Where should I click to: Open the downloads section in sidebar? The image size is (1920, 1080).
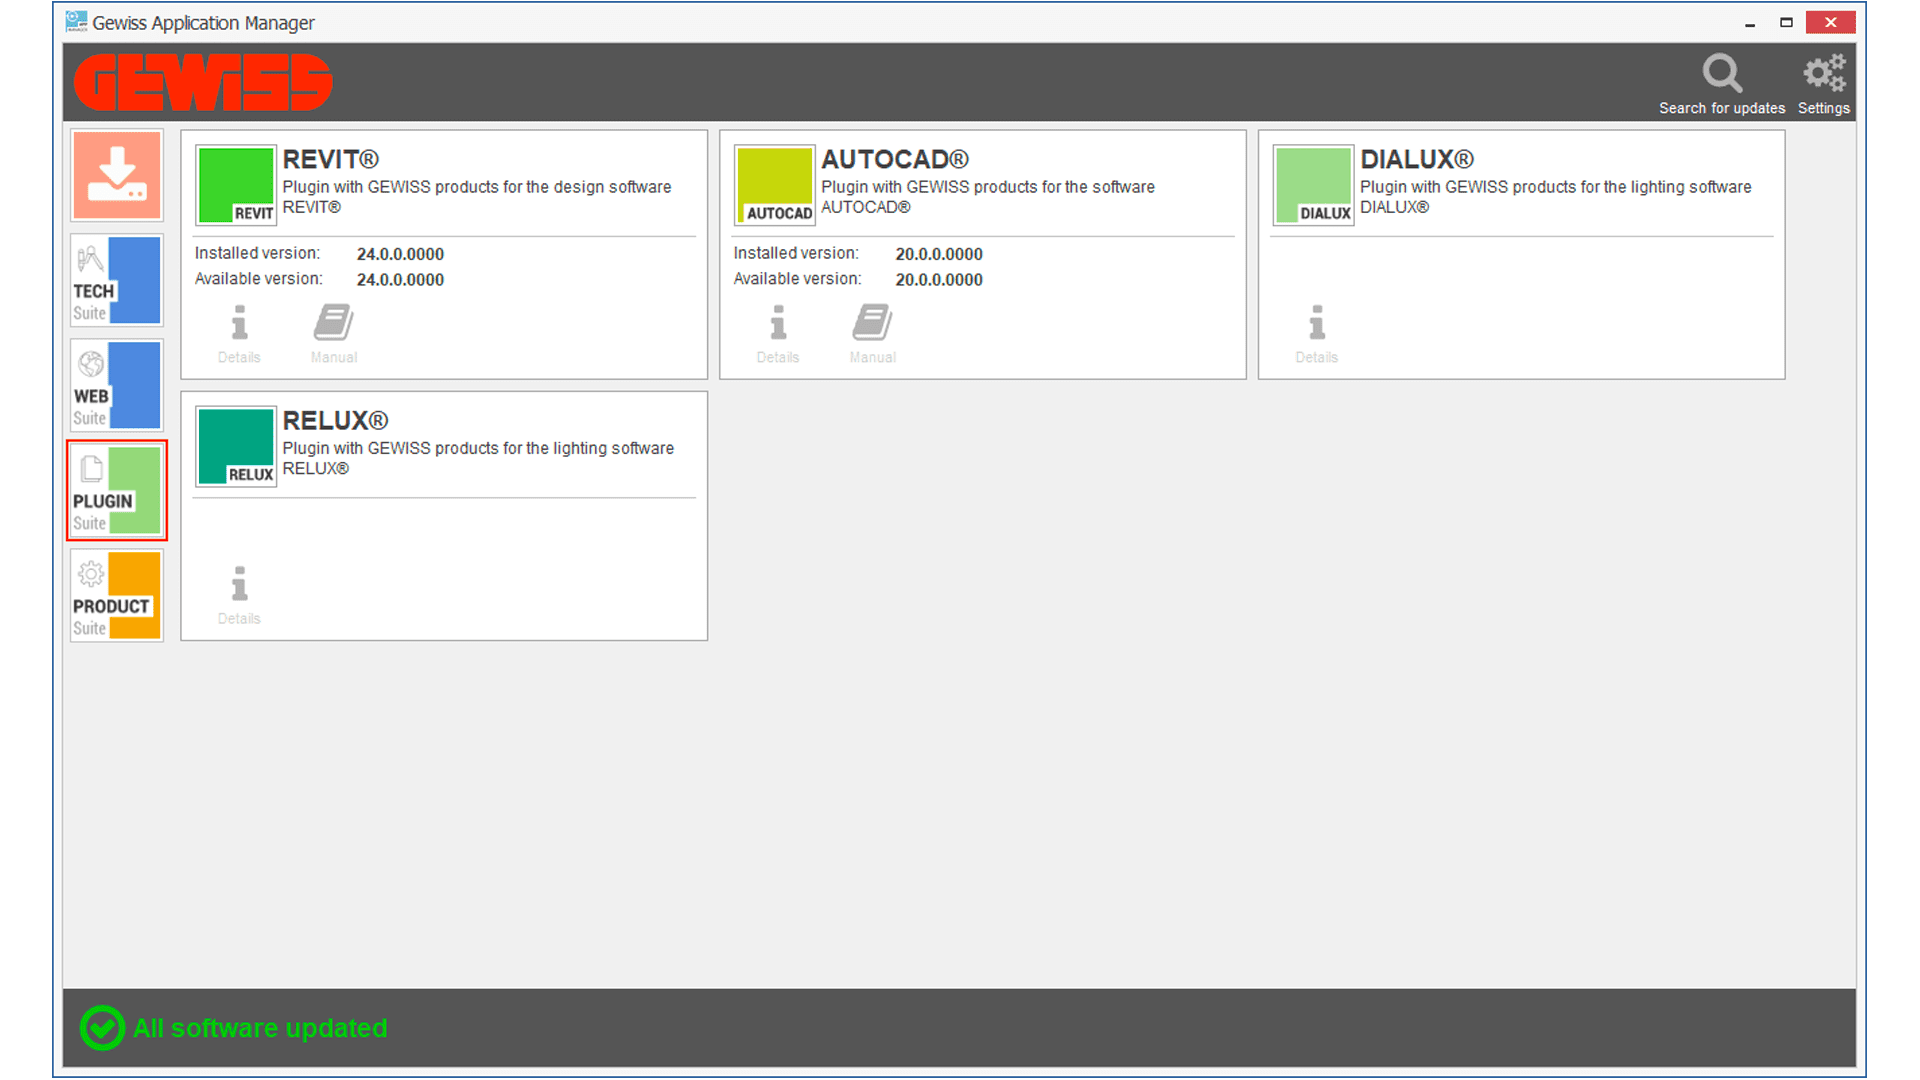[117, 175]
